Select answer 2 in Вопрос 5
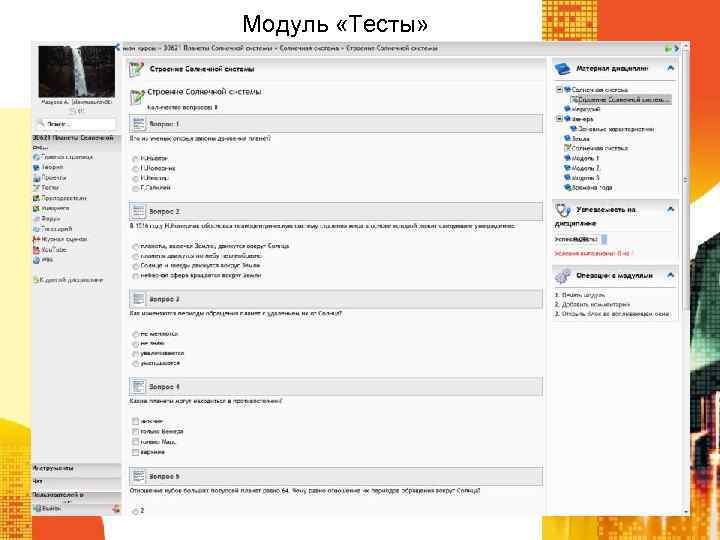The width and height of the screenshot is (720, 540). [135, 511]
